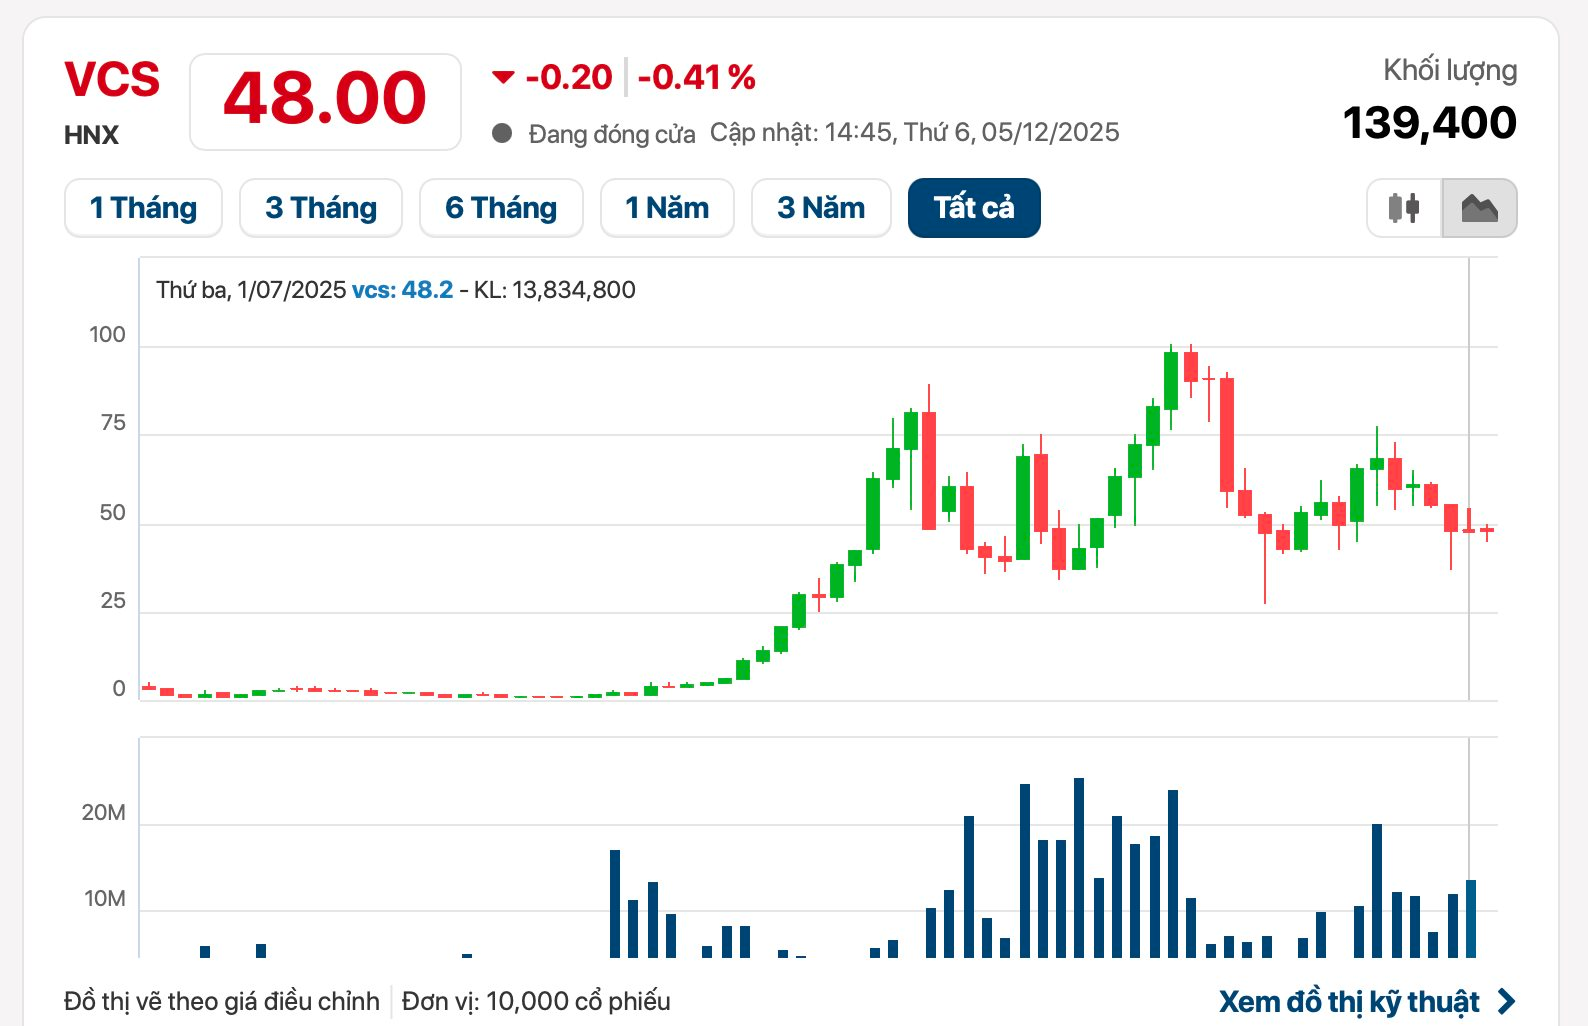Click the rightmost volume bar

1471,918
